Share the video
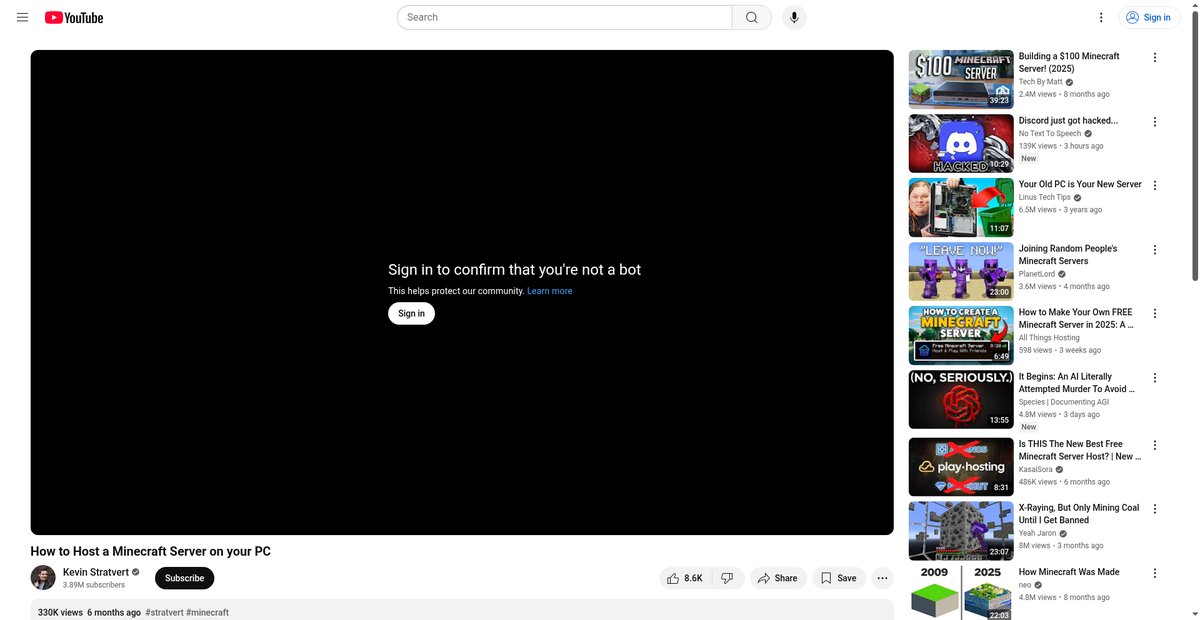 tap(778, 578)
